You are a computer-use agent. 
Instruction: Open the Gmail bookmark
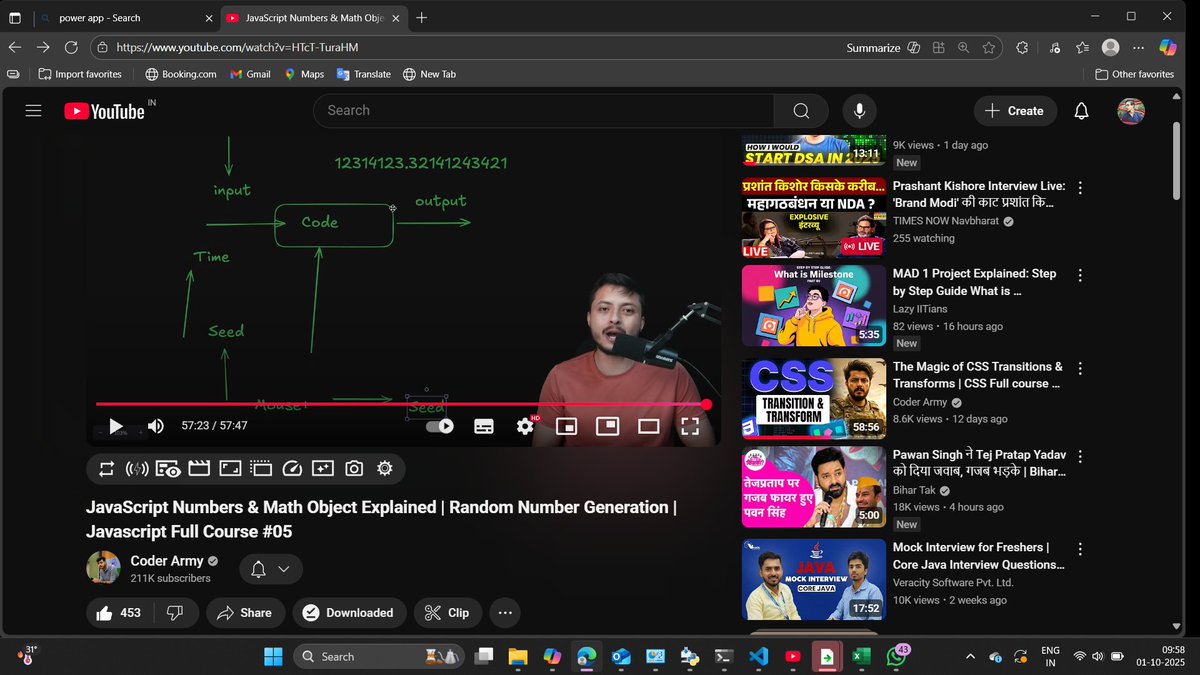(x=250, y=74)
